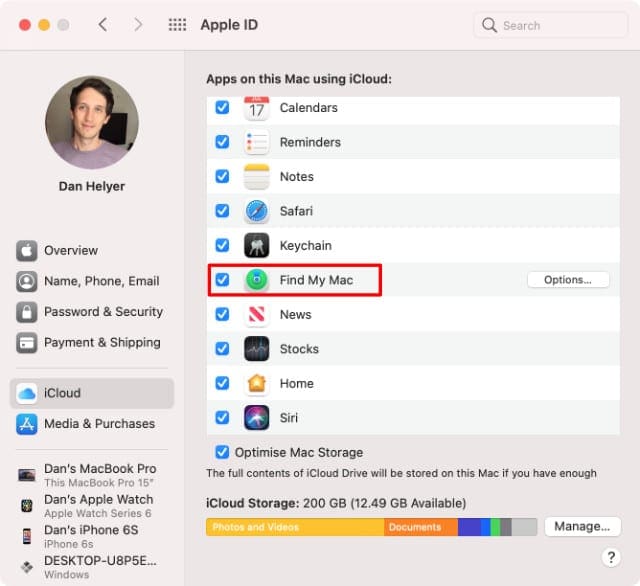Click the Find My Mac radar icon
This screenshot has height=586, width=640.
point(256,280)
